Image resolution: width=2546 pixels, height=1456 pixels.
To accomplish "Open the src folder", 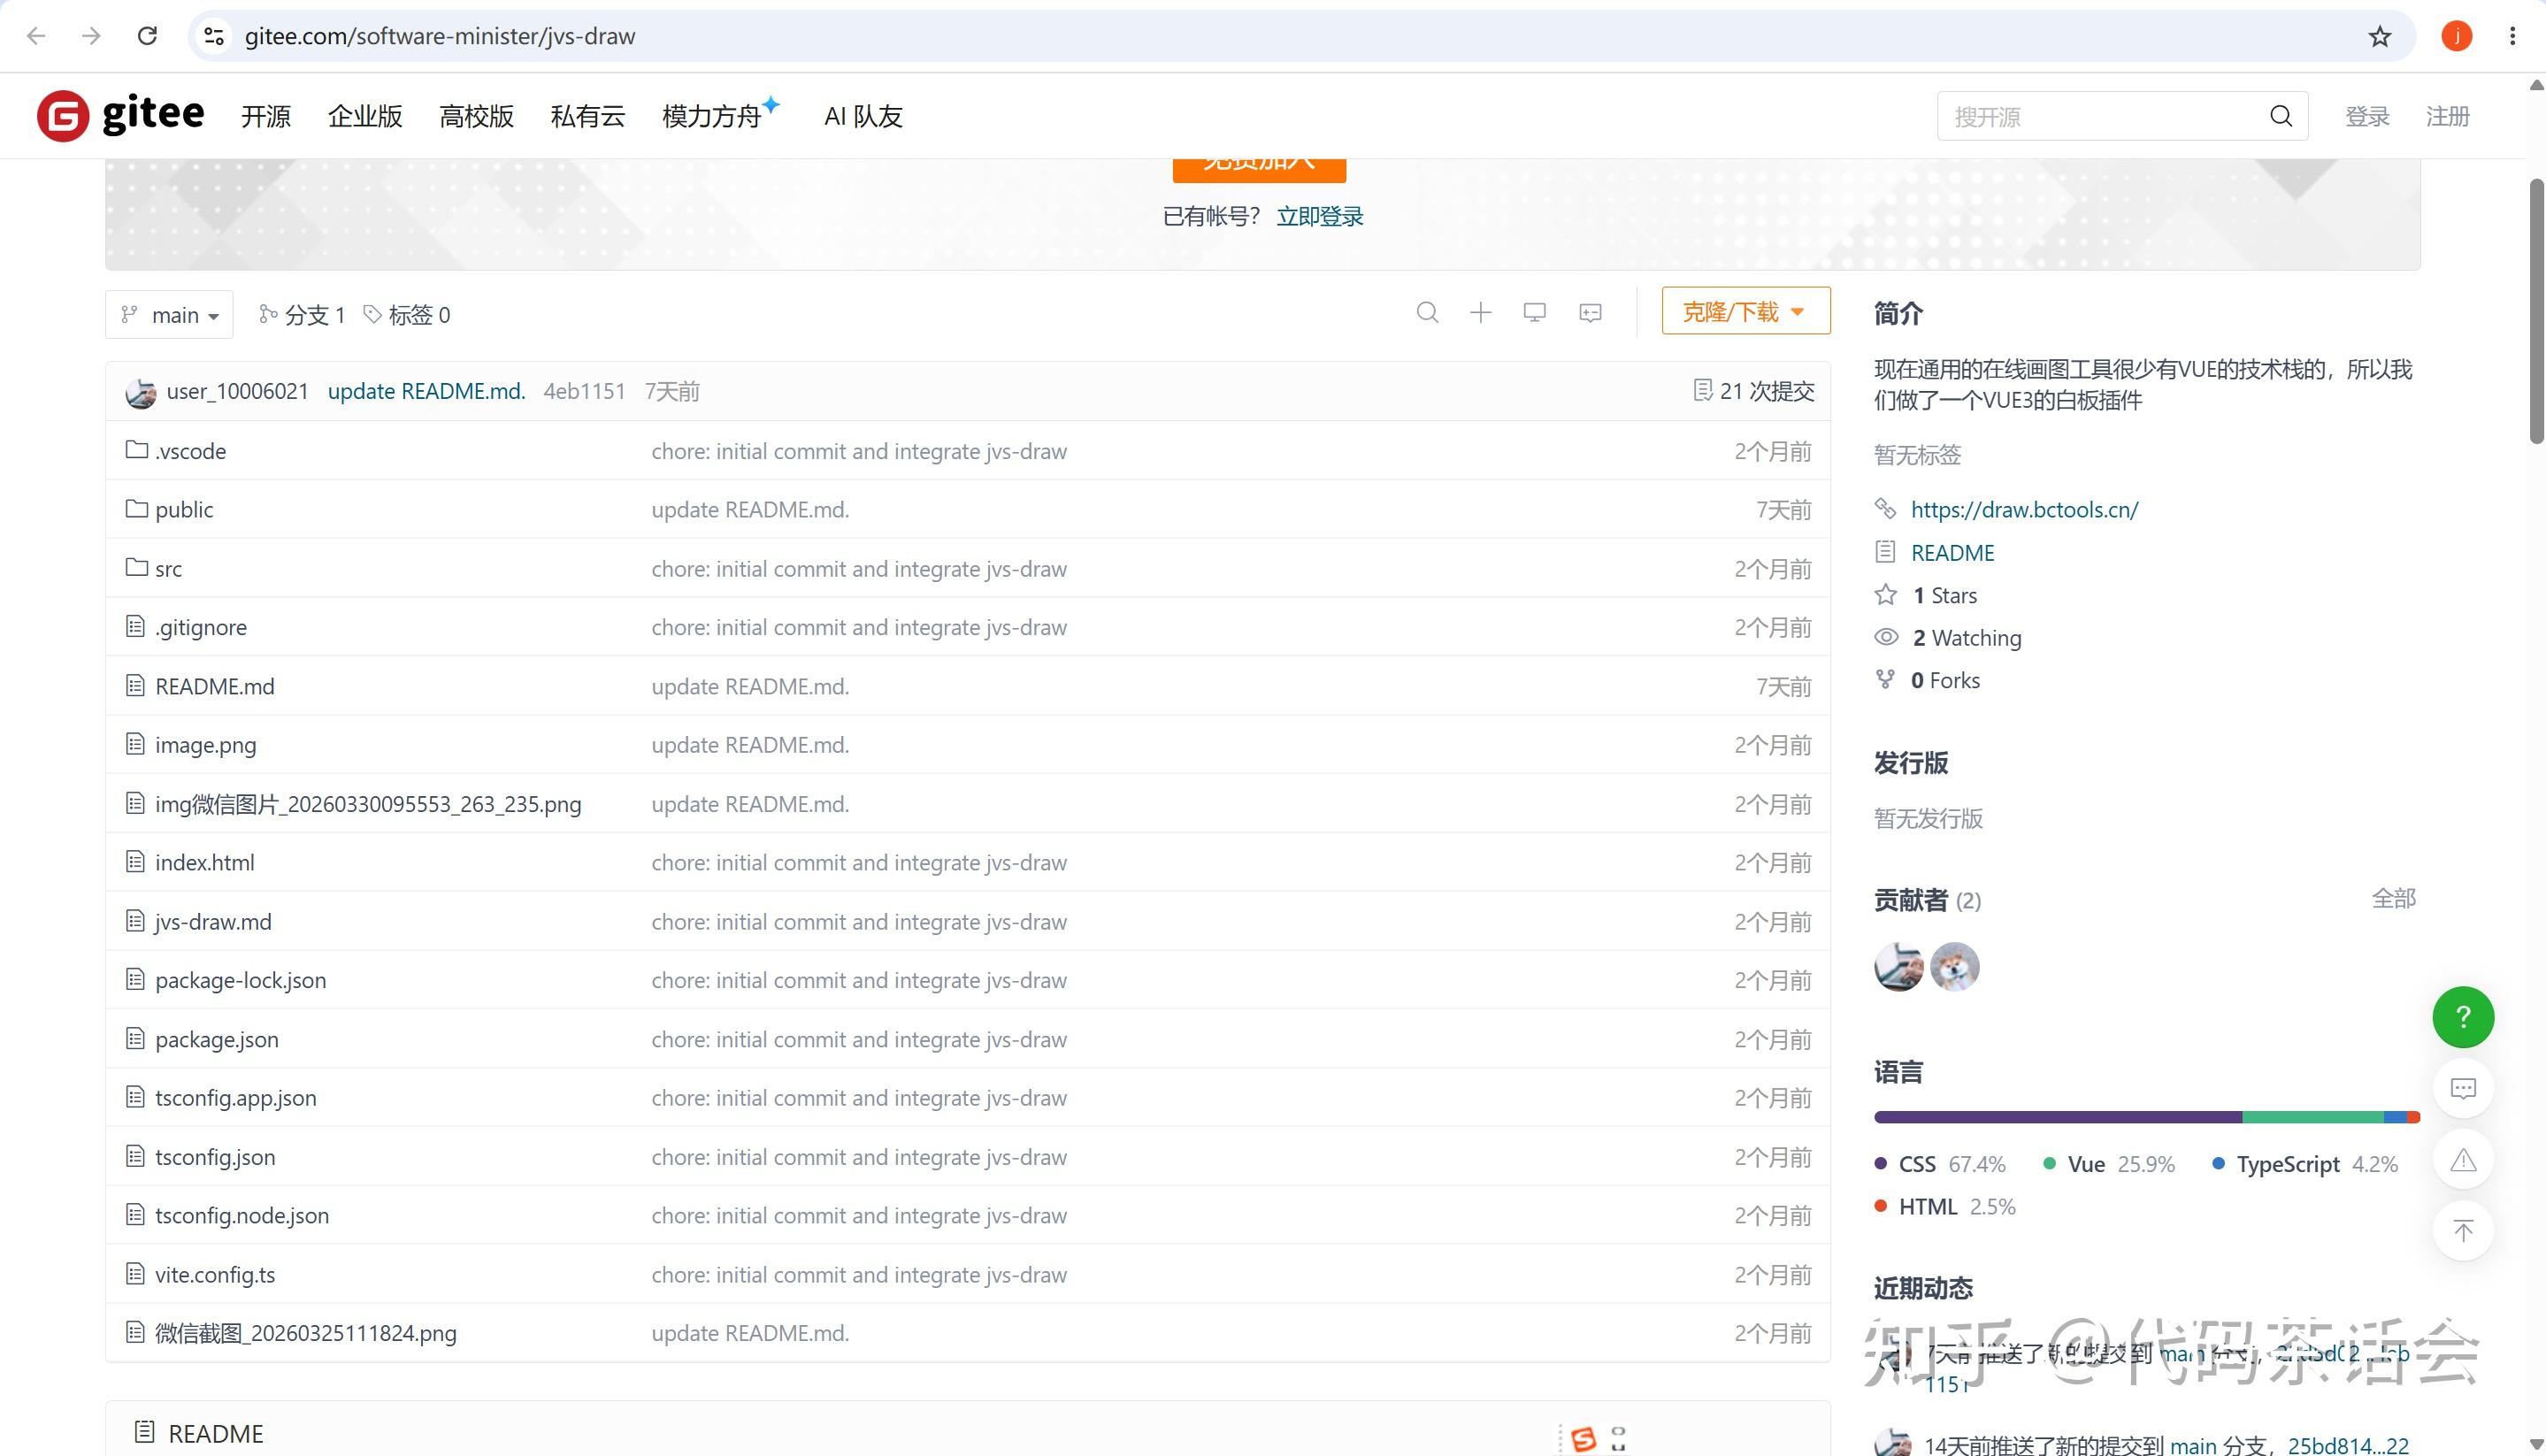I will pos(168,568).
